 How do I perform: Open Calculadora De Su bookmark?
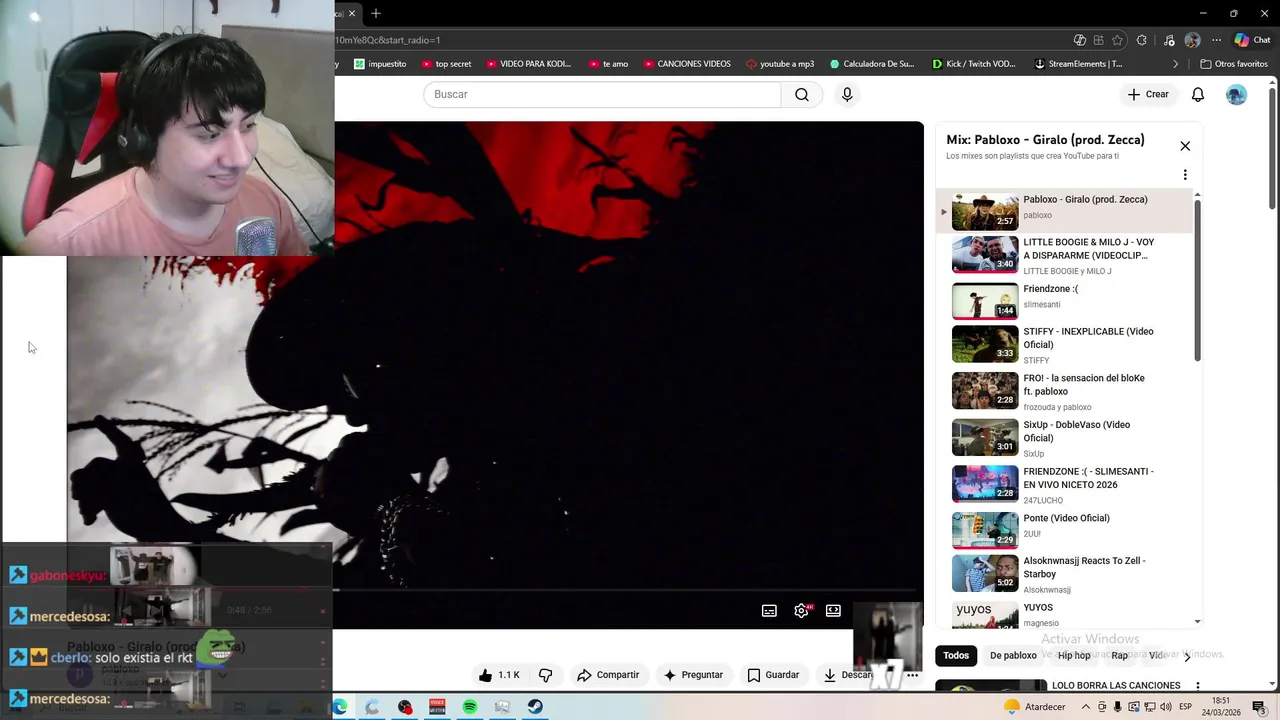point(872,64)
